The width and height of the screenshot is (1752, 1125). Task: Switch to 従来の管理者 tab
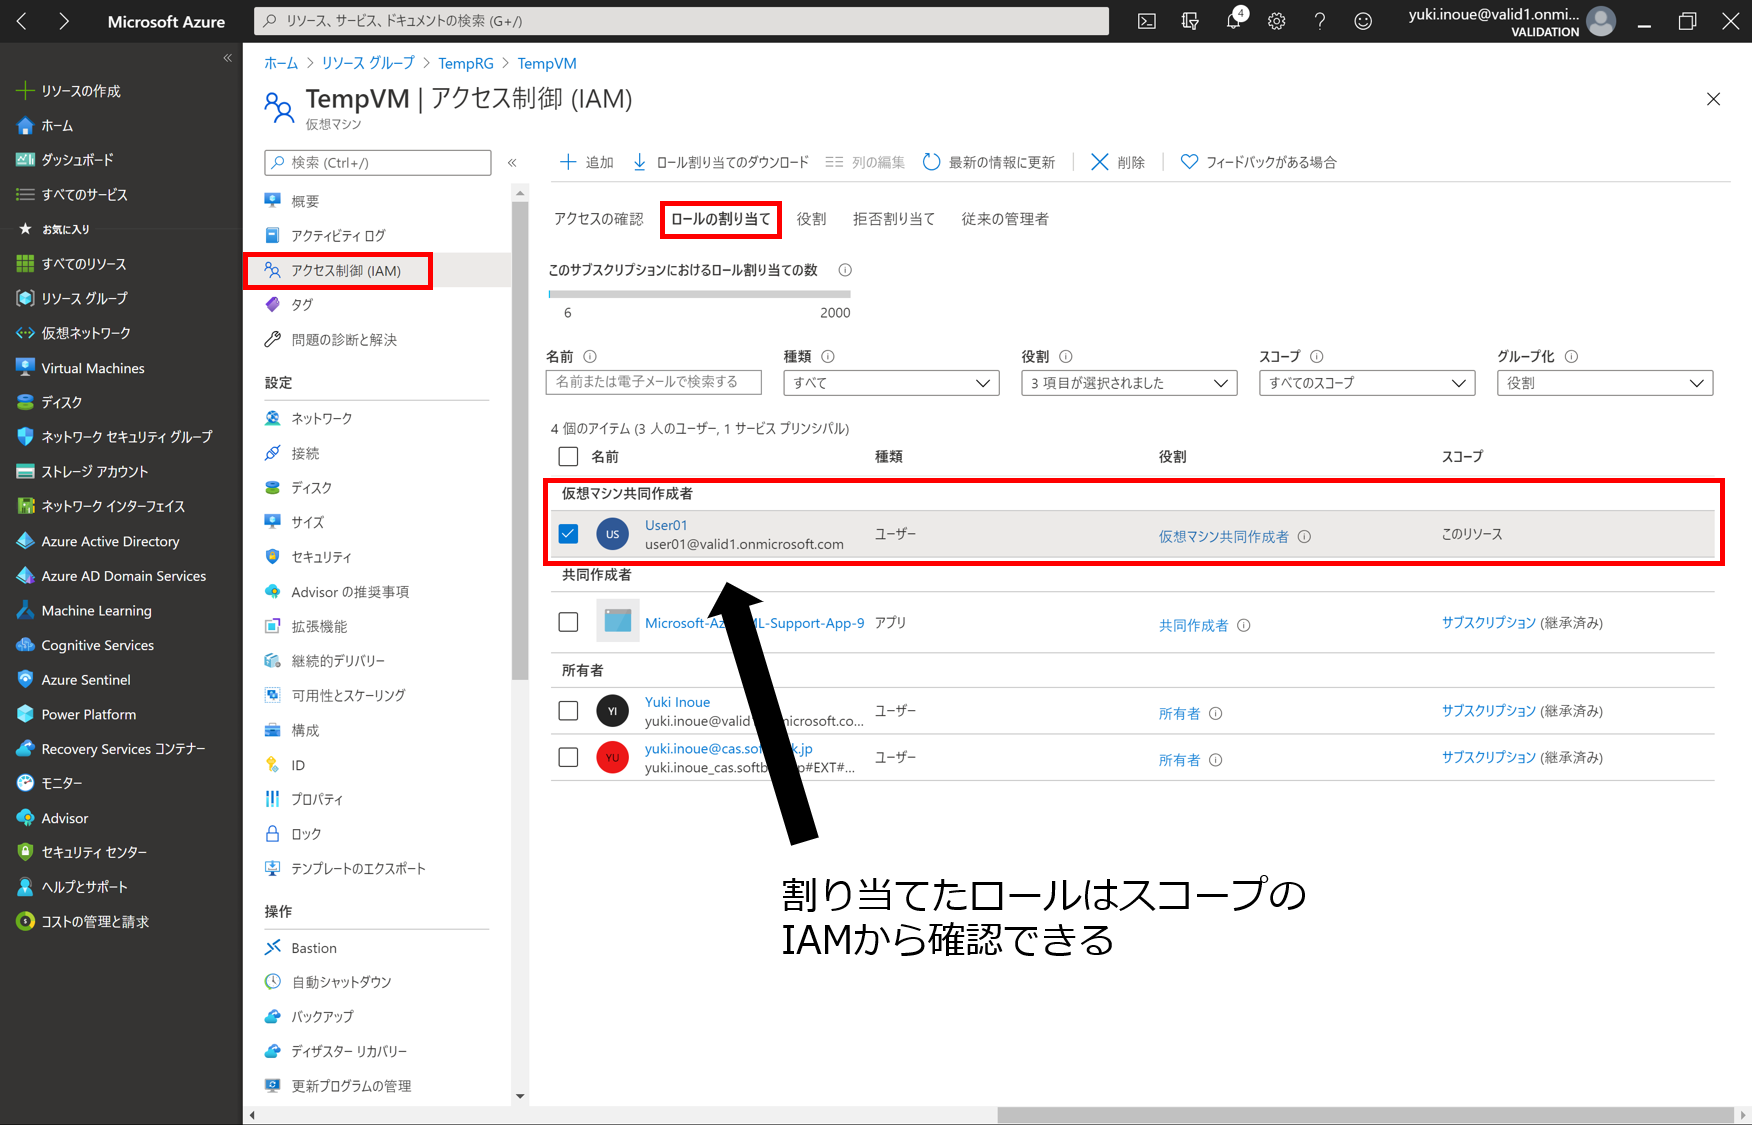coord(1004,219)
